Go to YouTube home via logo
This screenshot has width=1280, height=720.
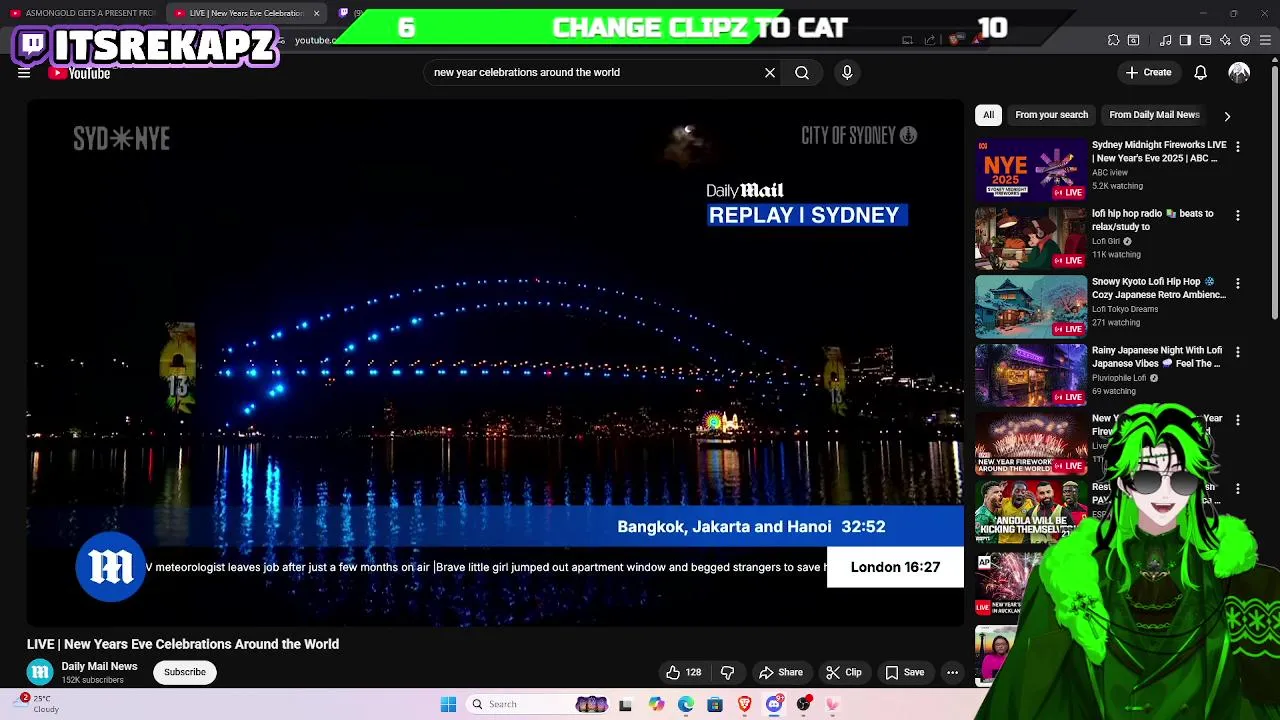tap(79, 73)
